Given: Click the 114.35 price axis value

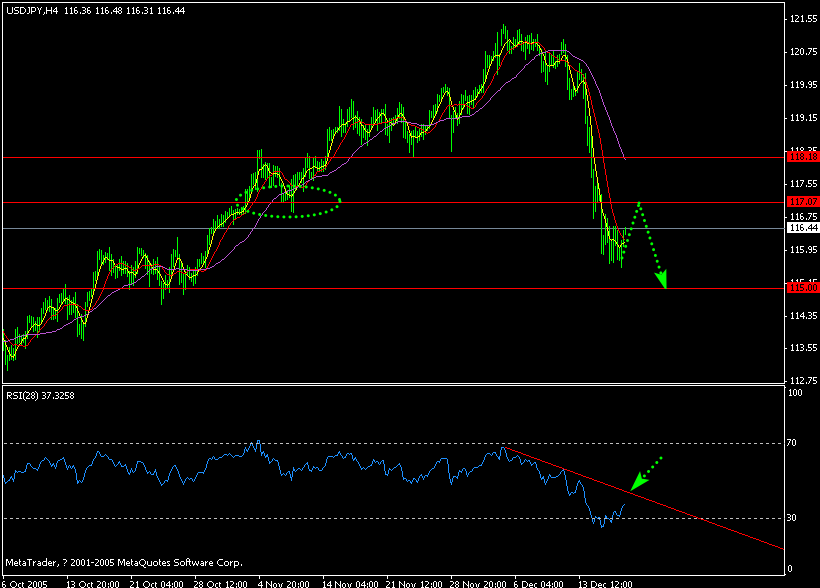Looking at the screenshot, I should pyautogui.click(x=803, y=316).
